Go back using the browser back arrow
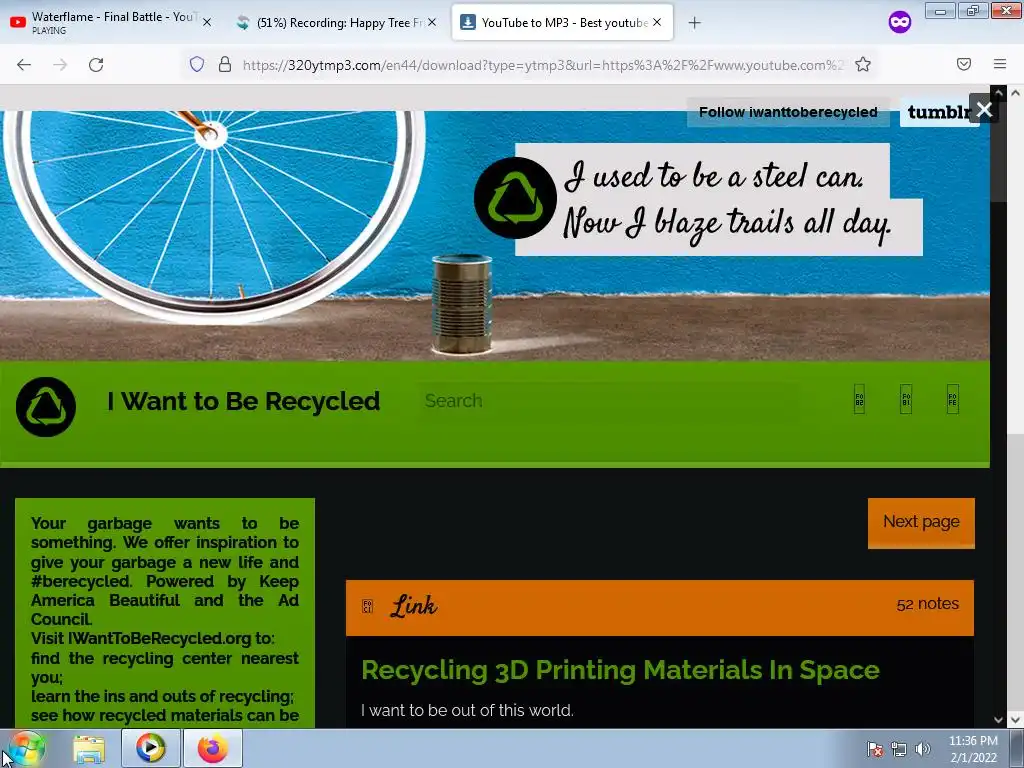The width and height of the screenshot is (1024, 768). click(x=24, y=65)
